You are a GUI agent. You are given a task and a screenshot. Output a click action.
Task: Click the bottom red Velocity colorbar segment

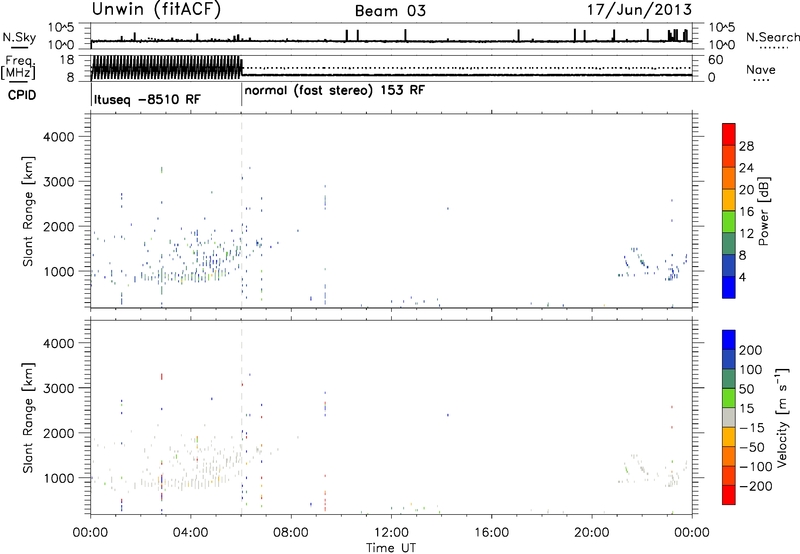coord(729,495)
